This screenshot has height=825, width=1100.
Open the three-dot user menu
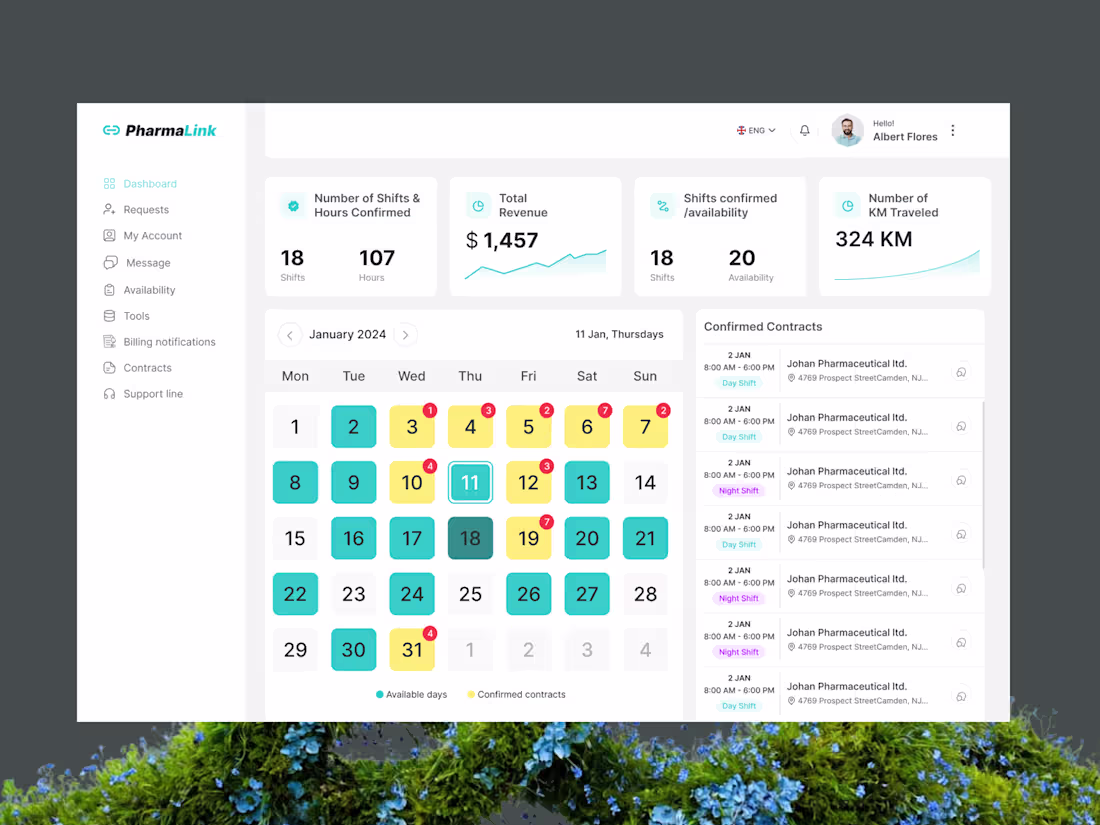(x=953, y=130)
